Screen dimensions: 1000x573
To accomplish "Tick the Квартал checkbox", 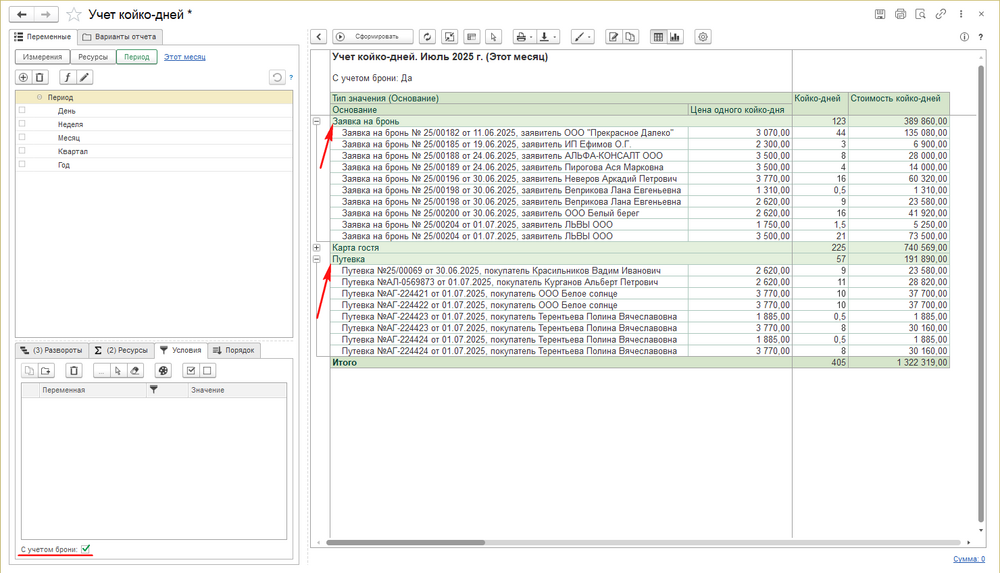I will pos(22,151).
